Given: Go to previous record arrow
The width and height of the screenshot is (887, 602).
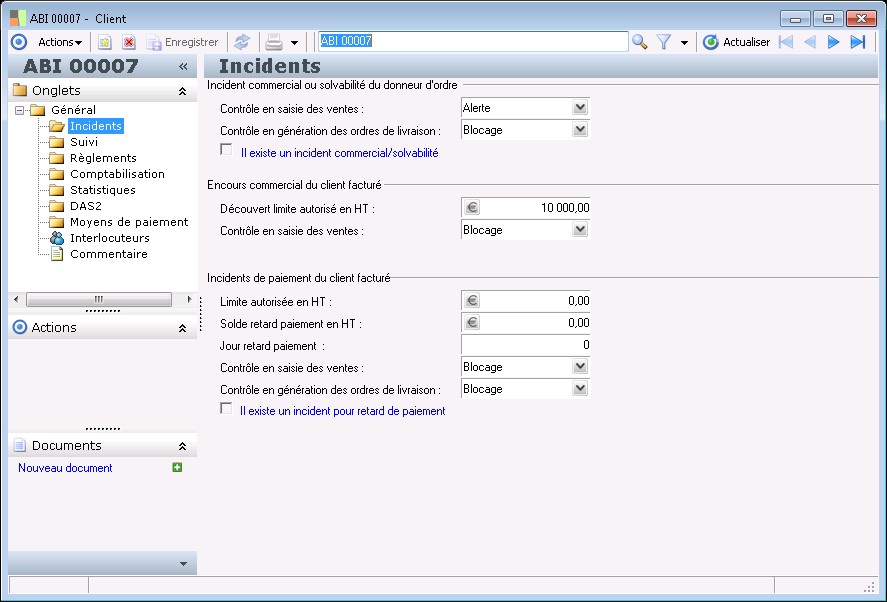Looking at the screenshot, I should coord(810,42).
